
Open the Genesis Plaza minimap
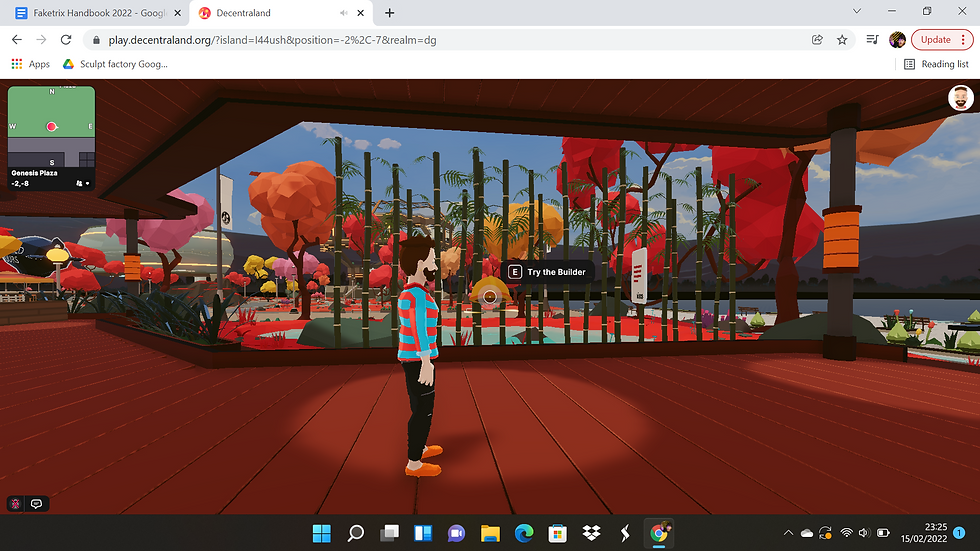(x=51, y=127)
